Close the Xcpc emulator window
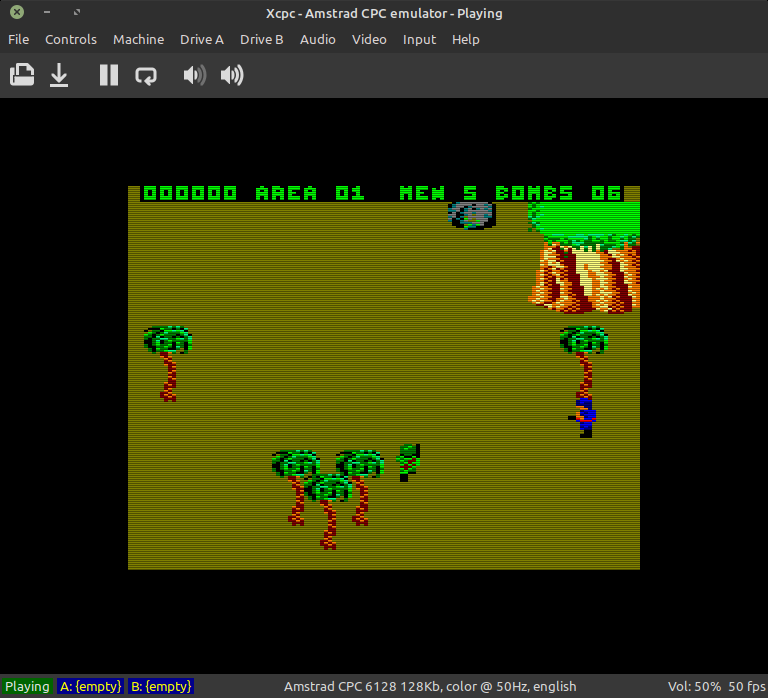The height and width of the screenshot is (698, 768). (x=17, y=12)
